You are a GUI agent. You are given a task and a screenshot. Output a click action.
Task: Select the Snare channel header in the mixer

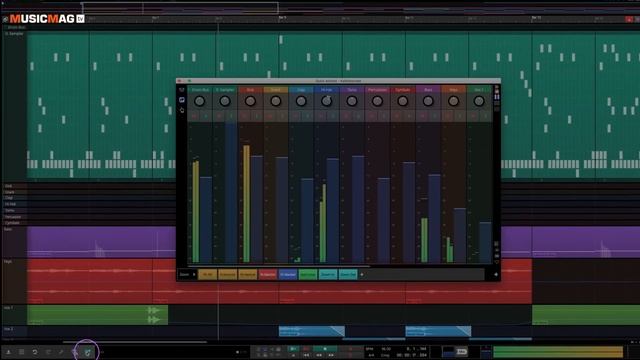[276, 90]
